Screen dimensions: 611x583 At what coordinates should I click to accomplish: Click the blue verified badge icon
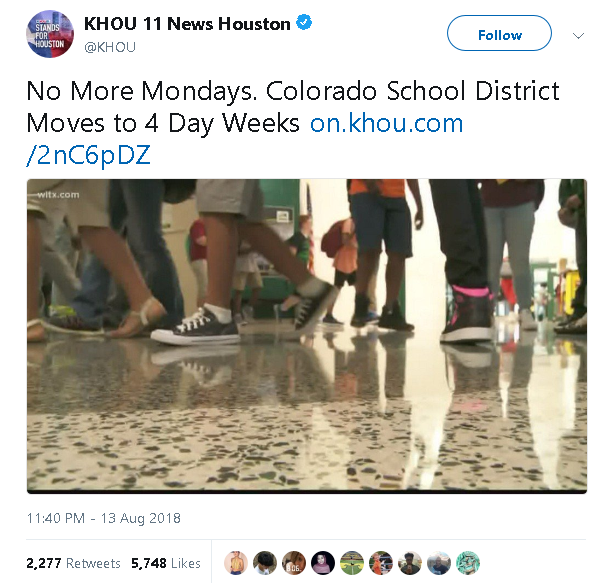coord(304,22)
